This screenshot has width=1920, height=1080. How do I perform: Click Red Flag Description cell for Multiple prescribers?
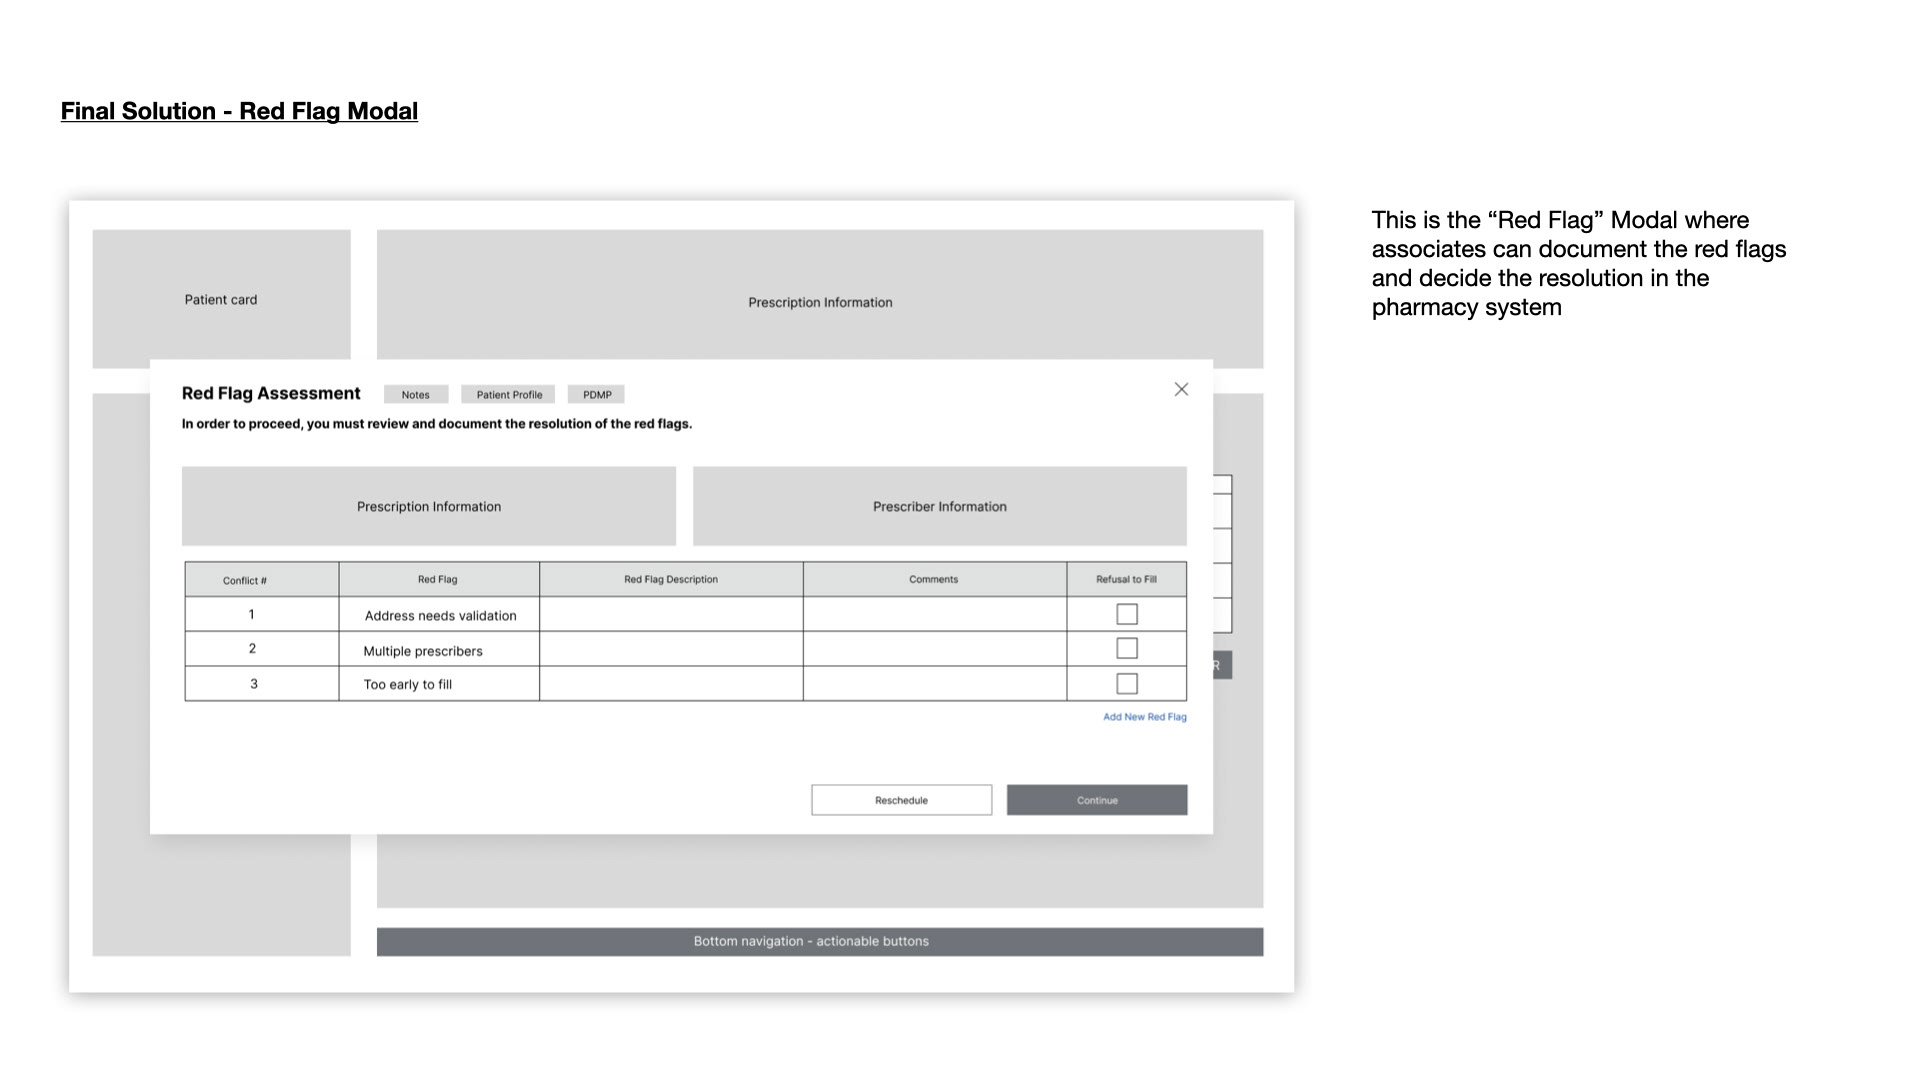671,649
